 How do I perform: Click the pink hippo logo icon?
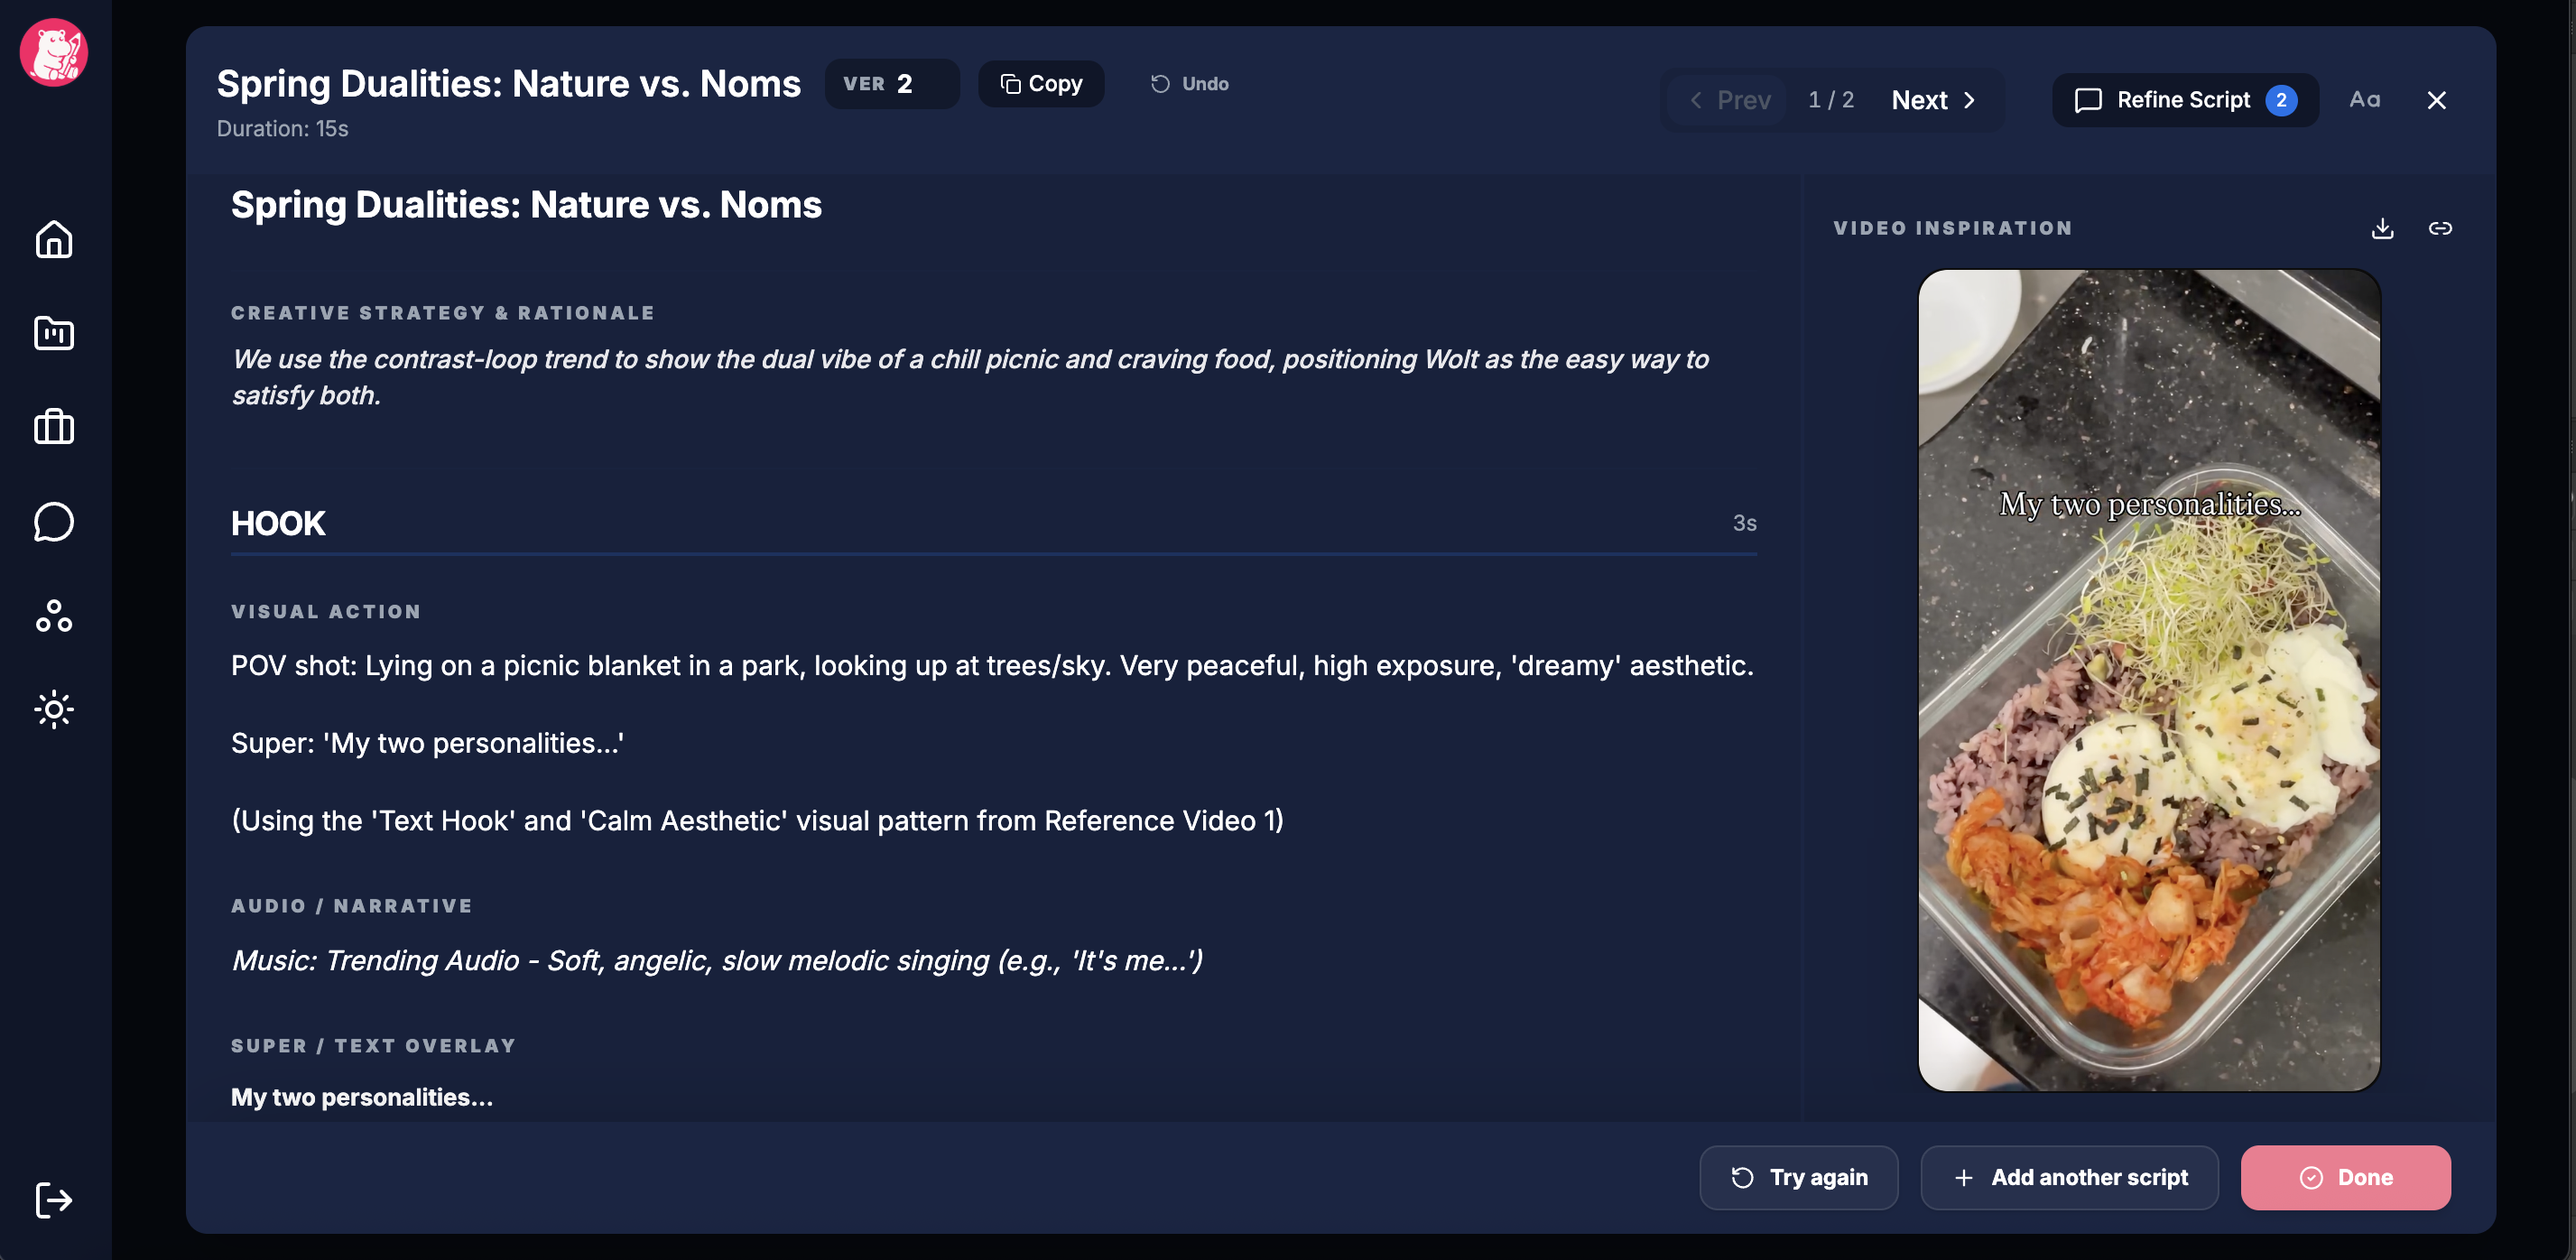(54, 52)
